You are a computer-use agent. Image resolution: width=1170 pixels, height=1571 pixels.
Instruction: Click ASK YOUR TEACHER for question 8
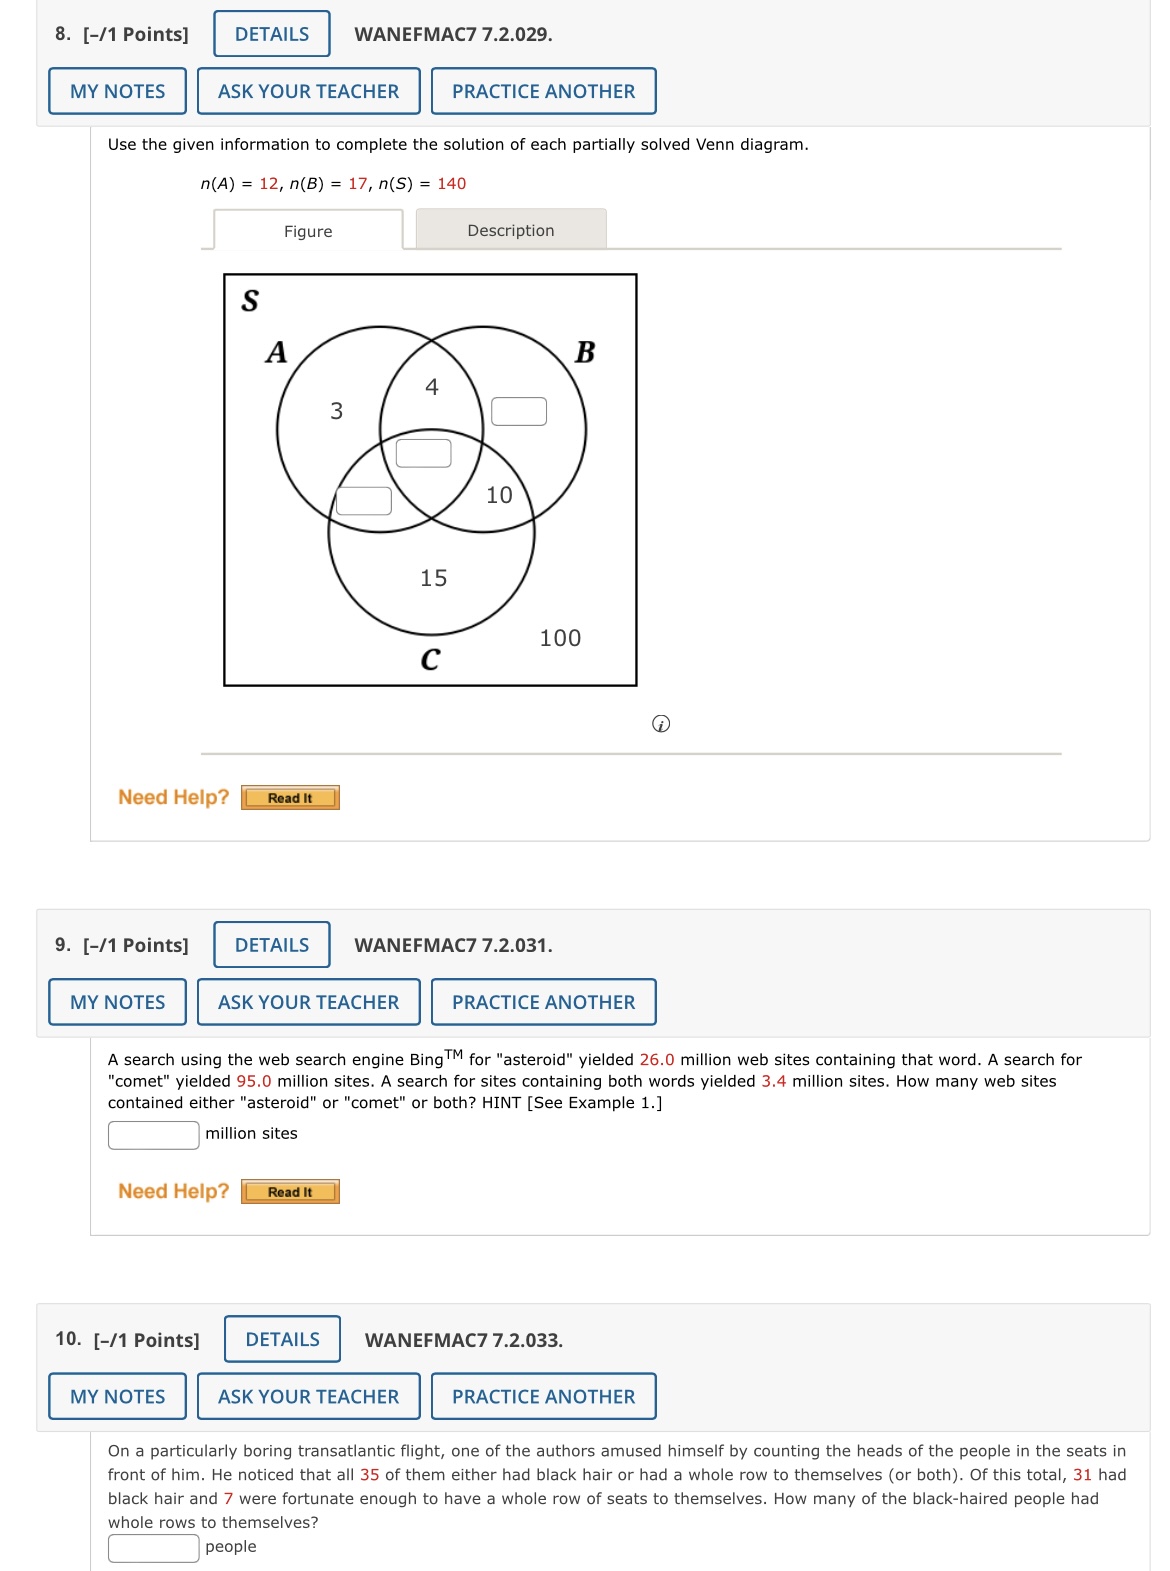(x=308, y=91)
